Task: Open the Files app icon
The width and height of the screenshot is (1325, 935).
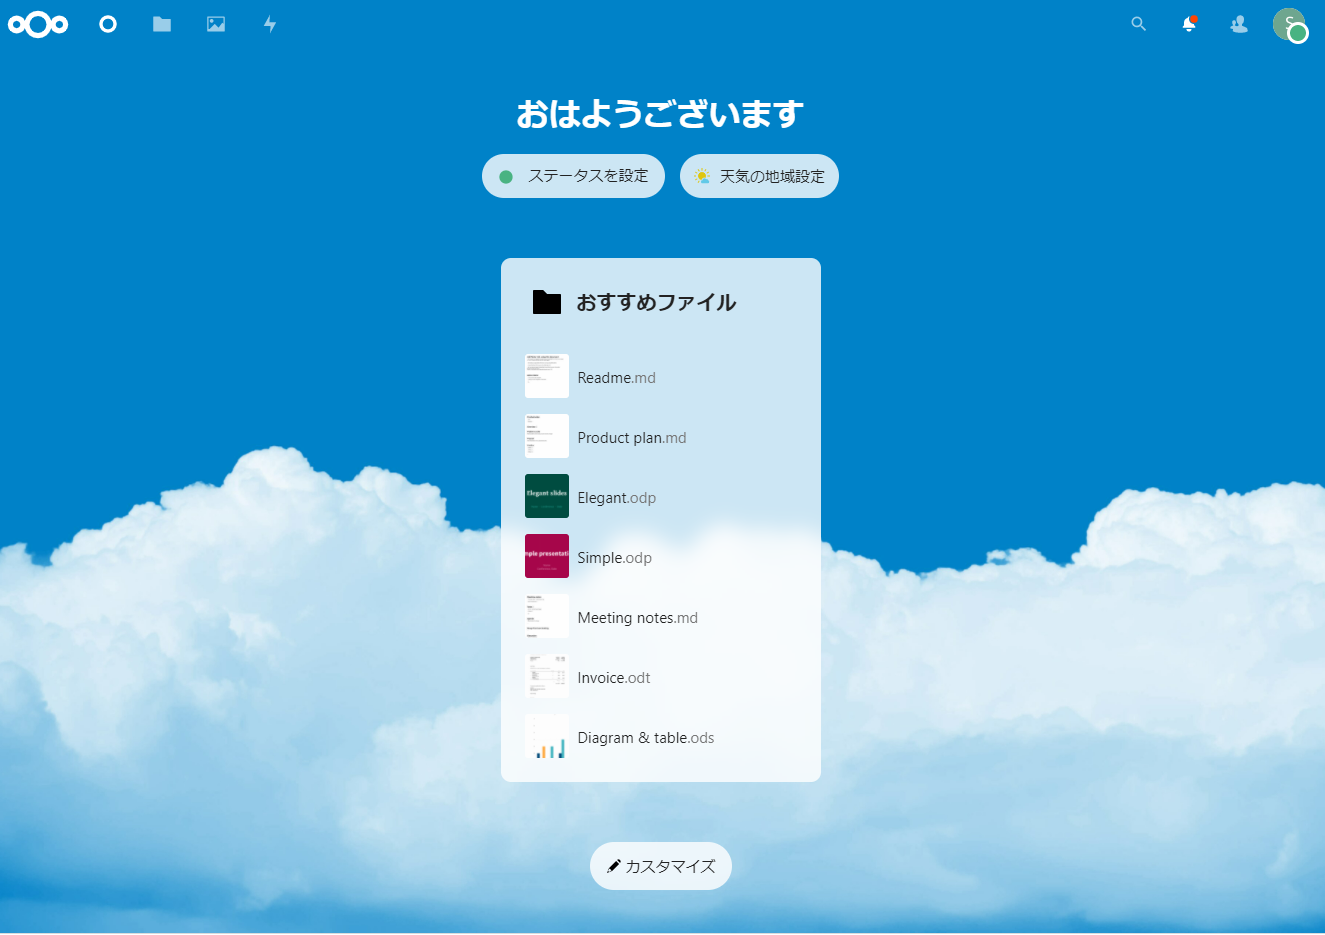Action: (162, 24)
